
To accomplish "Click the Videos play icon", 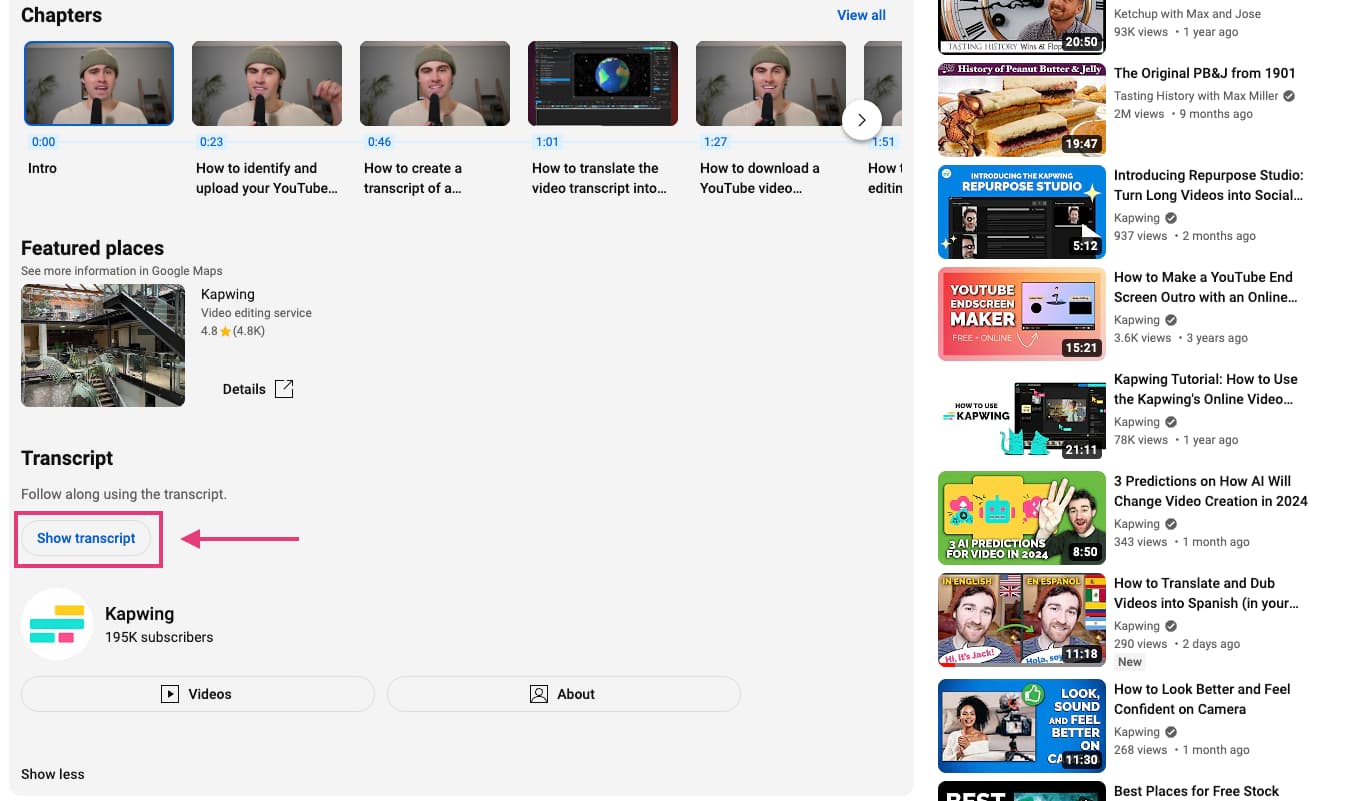I will click(170, 694).
